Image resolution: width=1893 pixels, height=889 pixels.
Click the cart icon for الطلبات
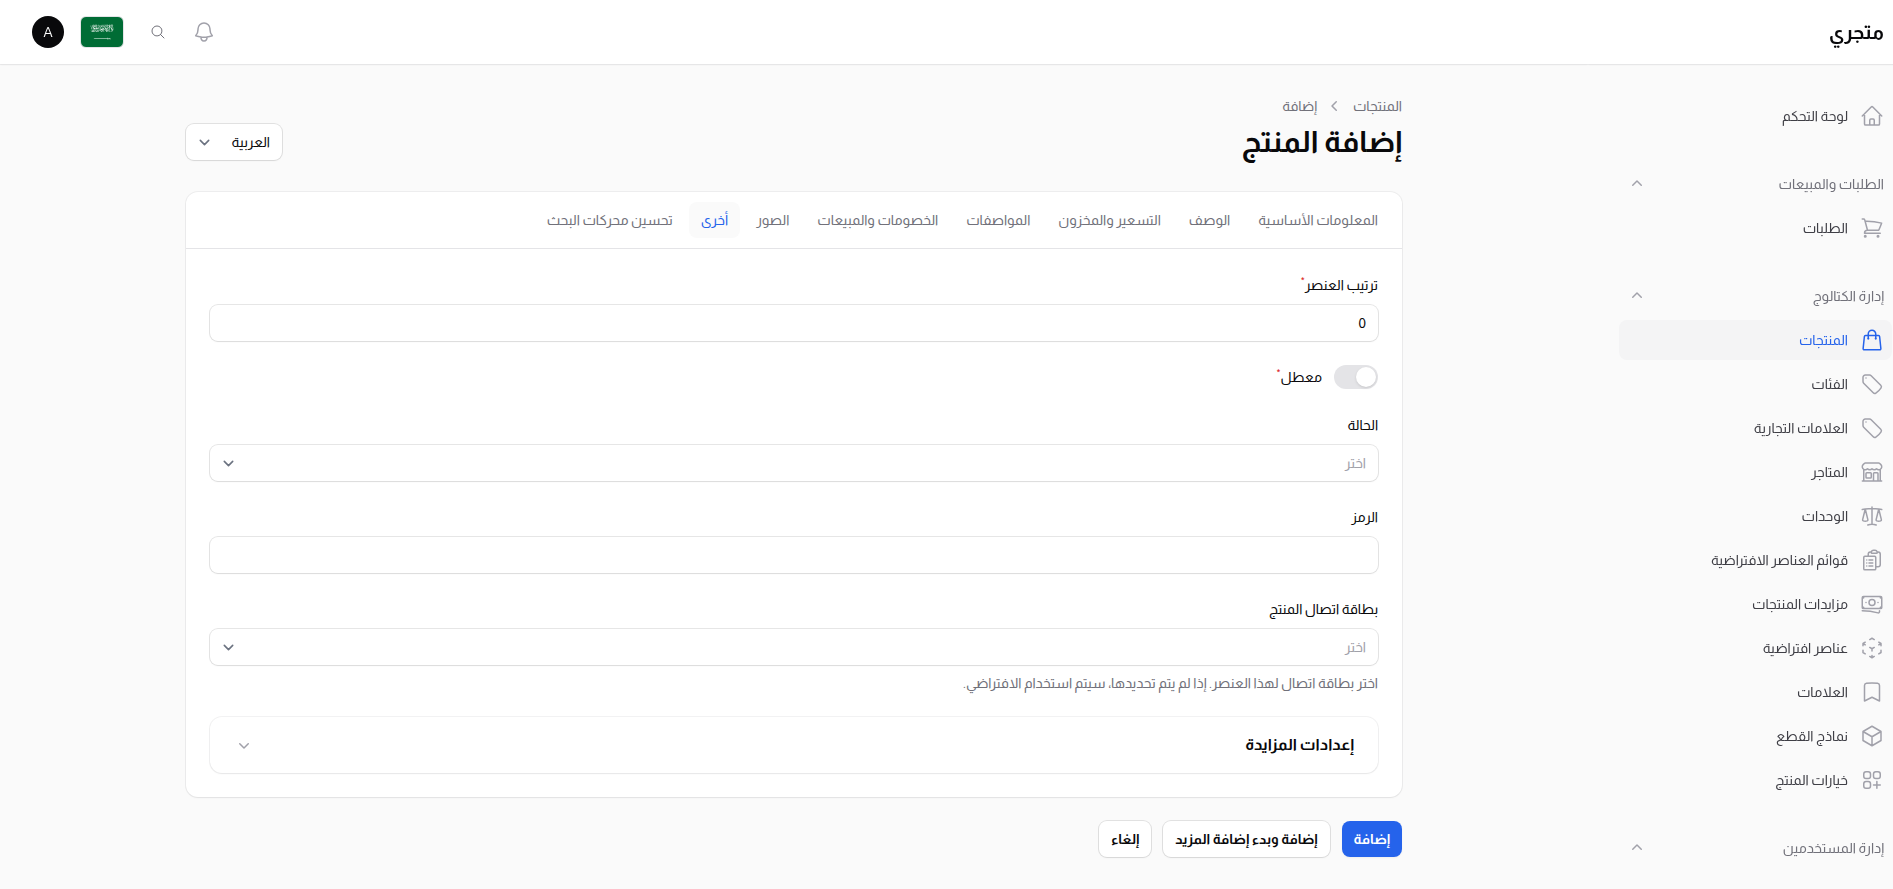tap(1872, 228)
